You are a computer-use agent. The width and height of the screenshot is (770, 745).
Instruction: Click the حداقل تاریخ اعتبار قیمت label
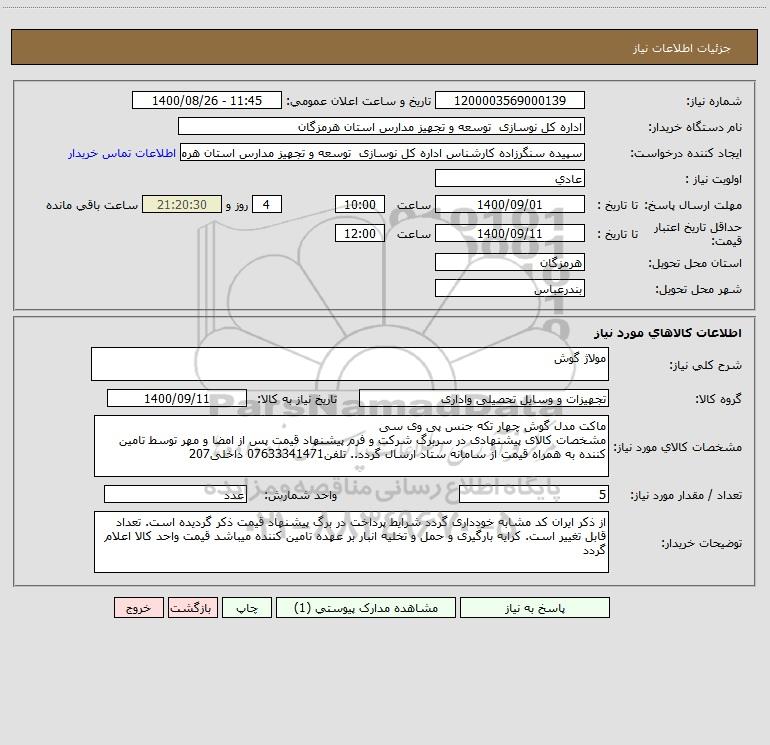pos(698,234)
